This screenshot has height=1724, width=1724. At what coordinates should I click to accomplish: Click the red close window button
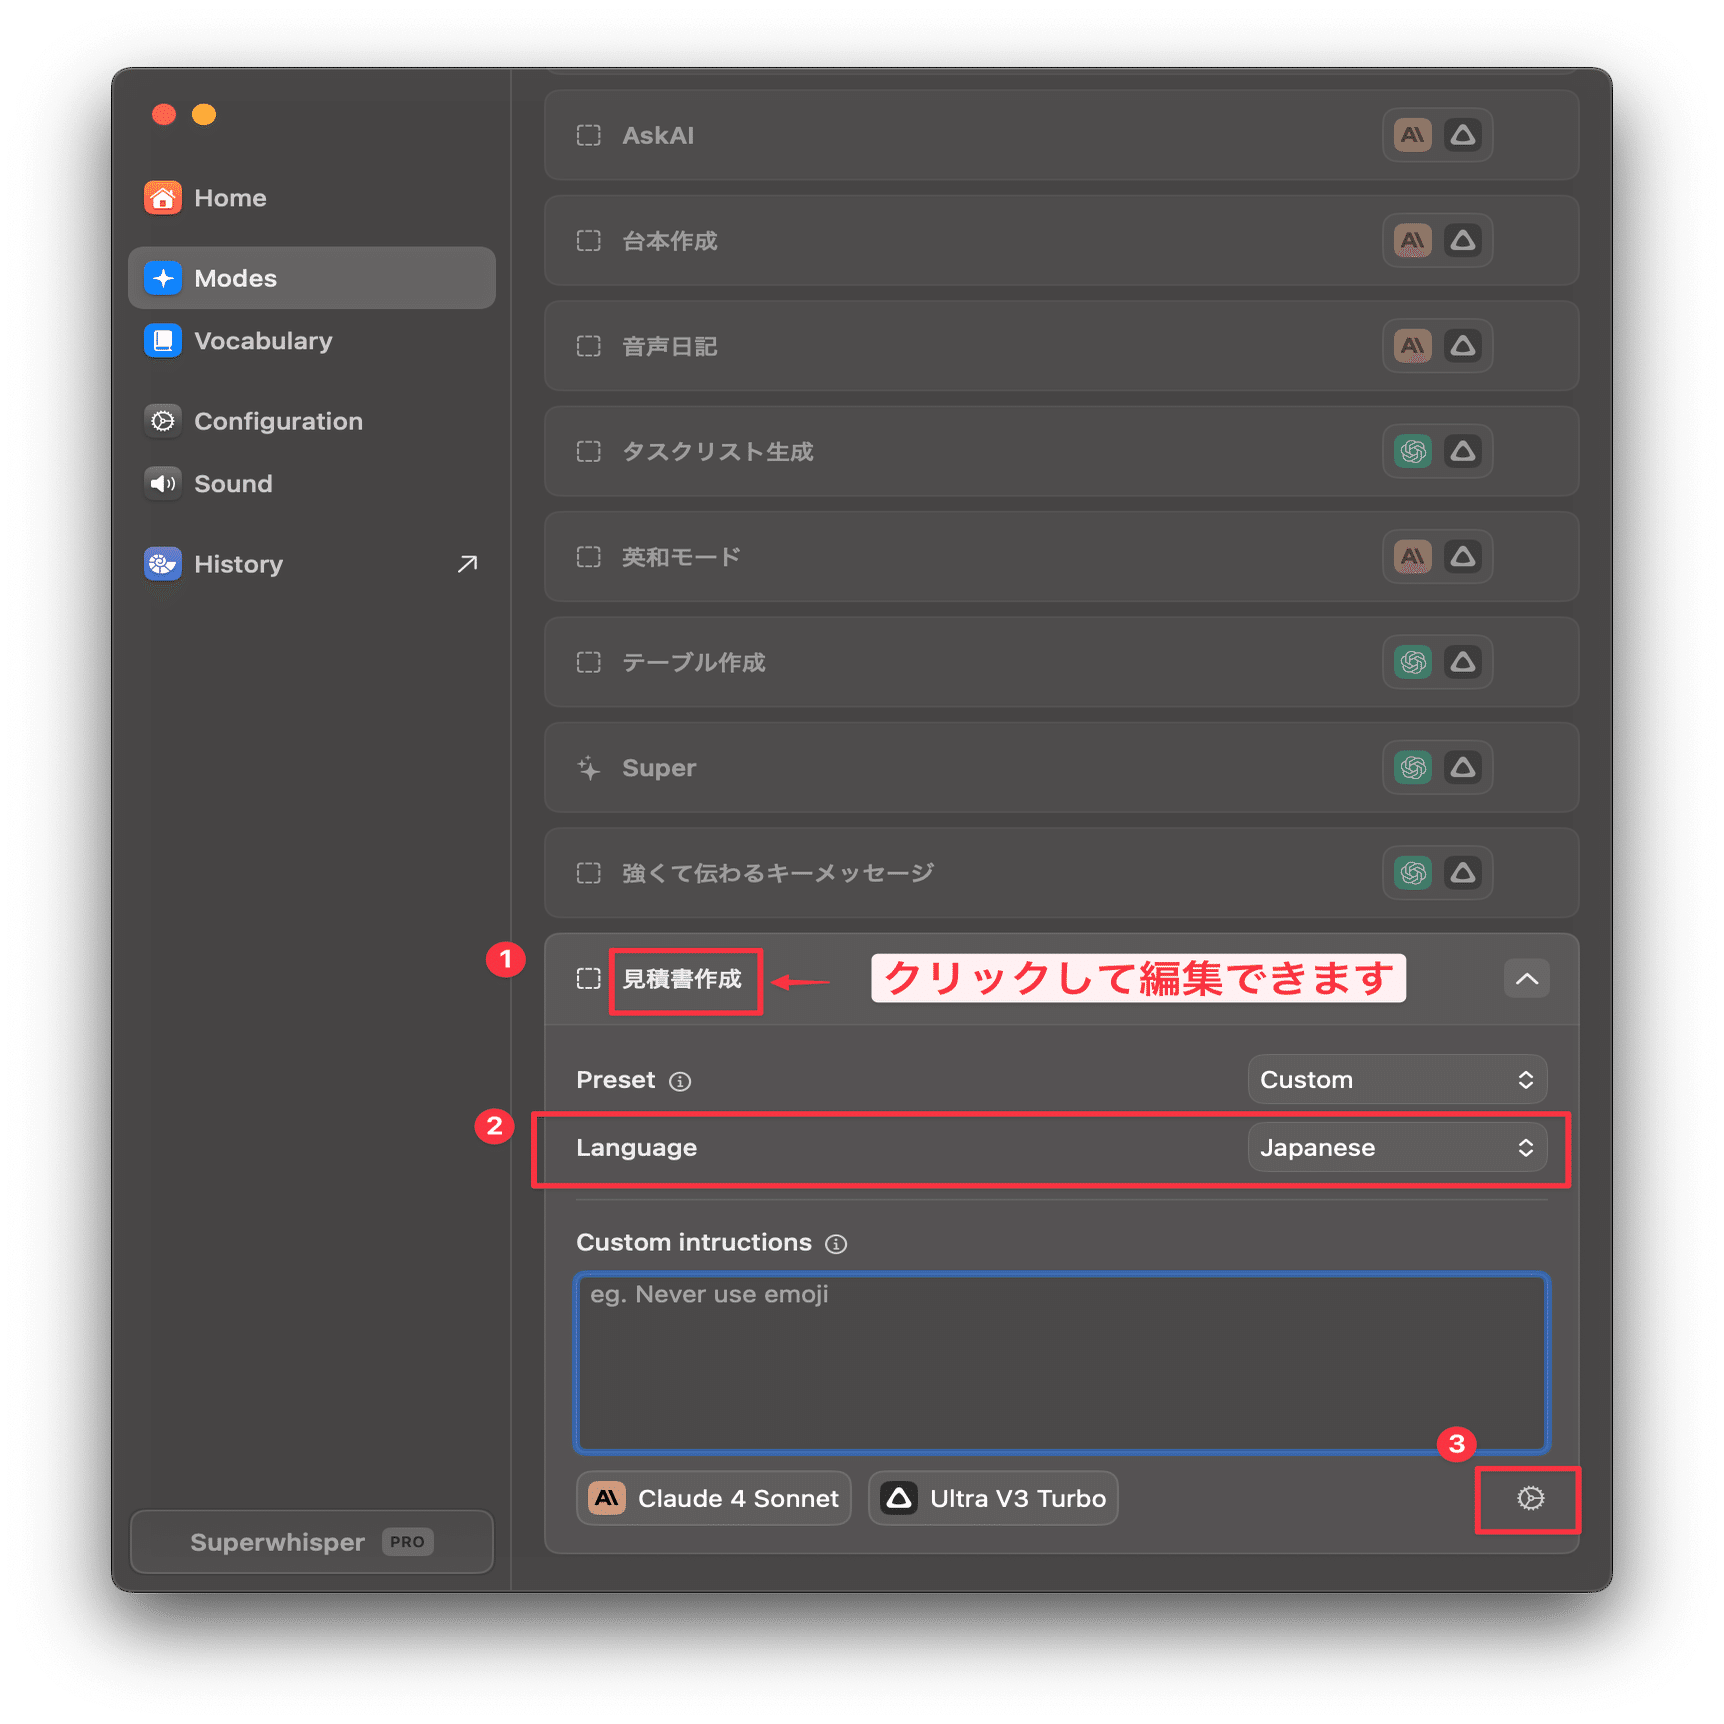[164, 114]
